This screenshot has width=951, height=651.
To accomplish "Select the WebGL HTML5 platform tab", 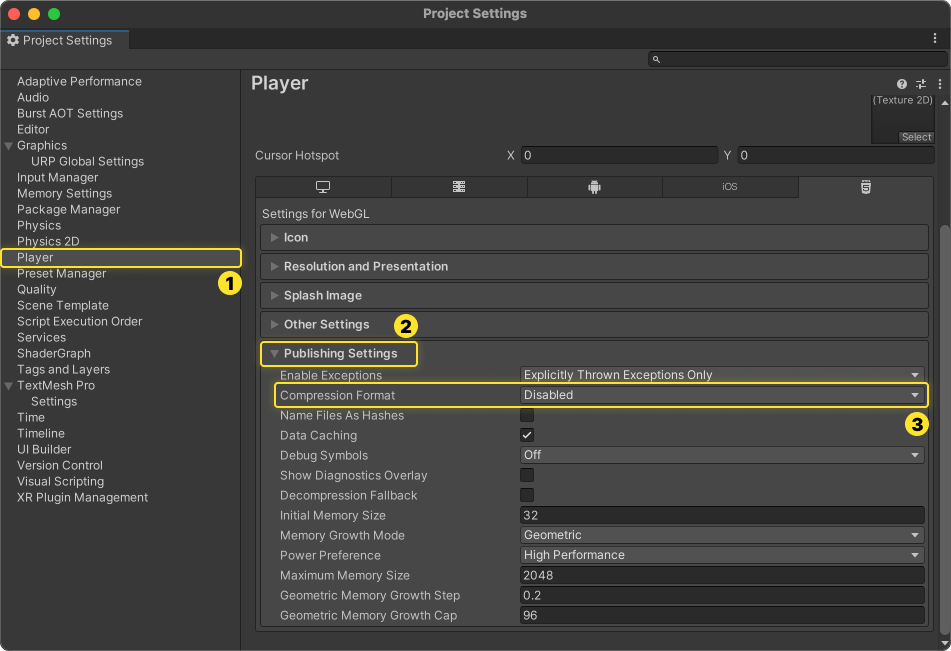I will point(866,187).
